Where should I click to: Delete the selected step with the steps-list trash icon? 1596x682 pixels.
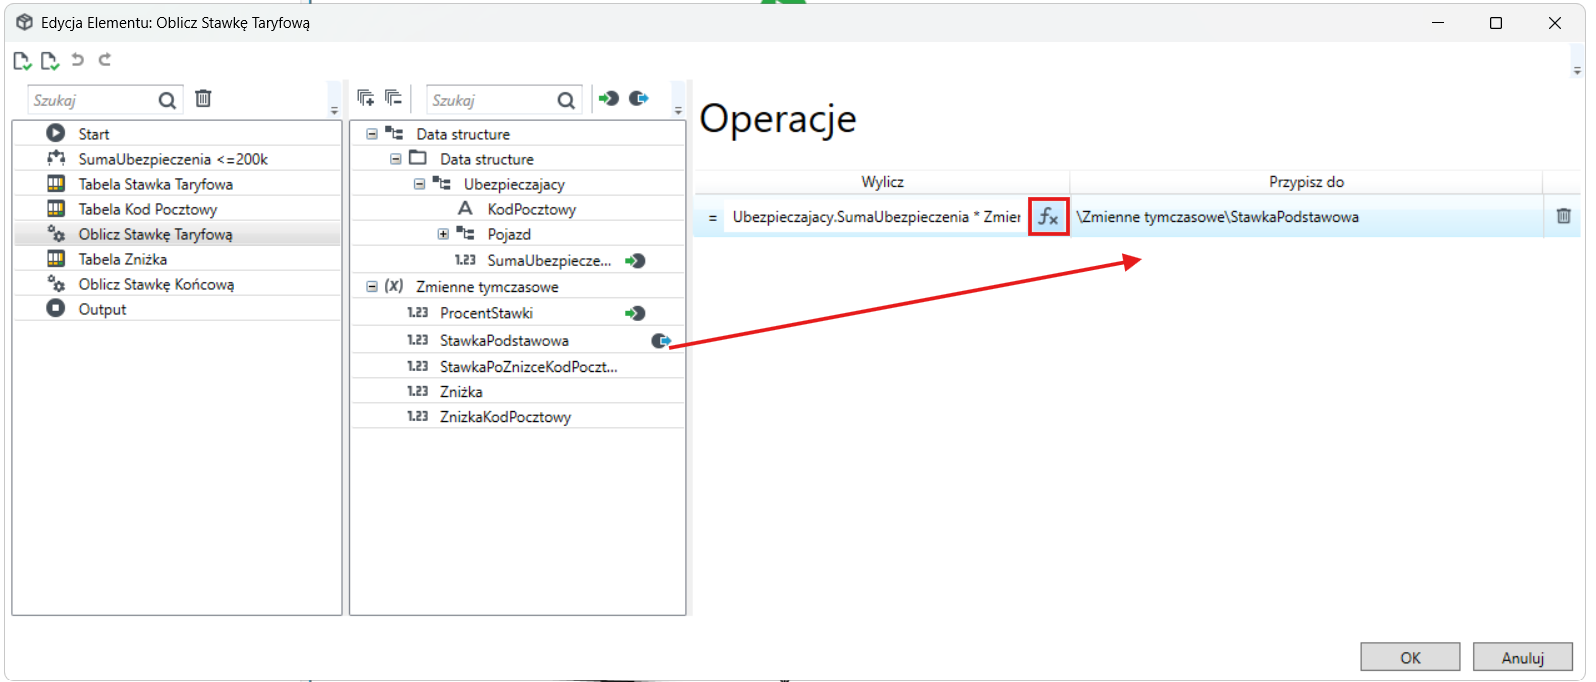tap(203, 98)
